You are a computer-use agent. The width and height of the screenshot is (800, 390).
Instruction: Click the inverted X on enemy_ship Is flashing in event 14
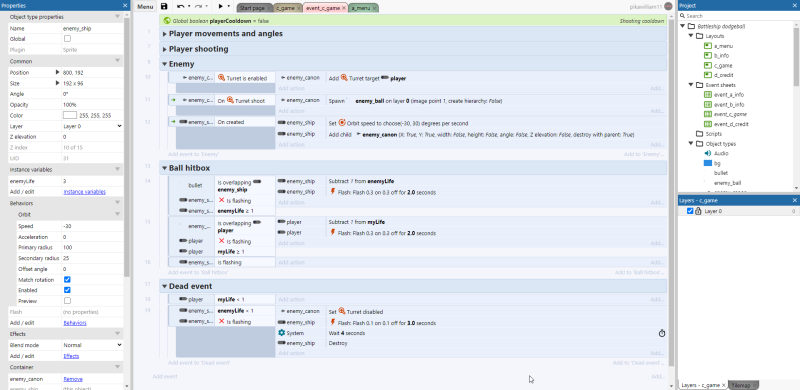point(221,200)
